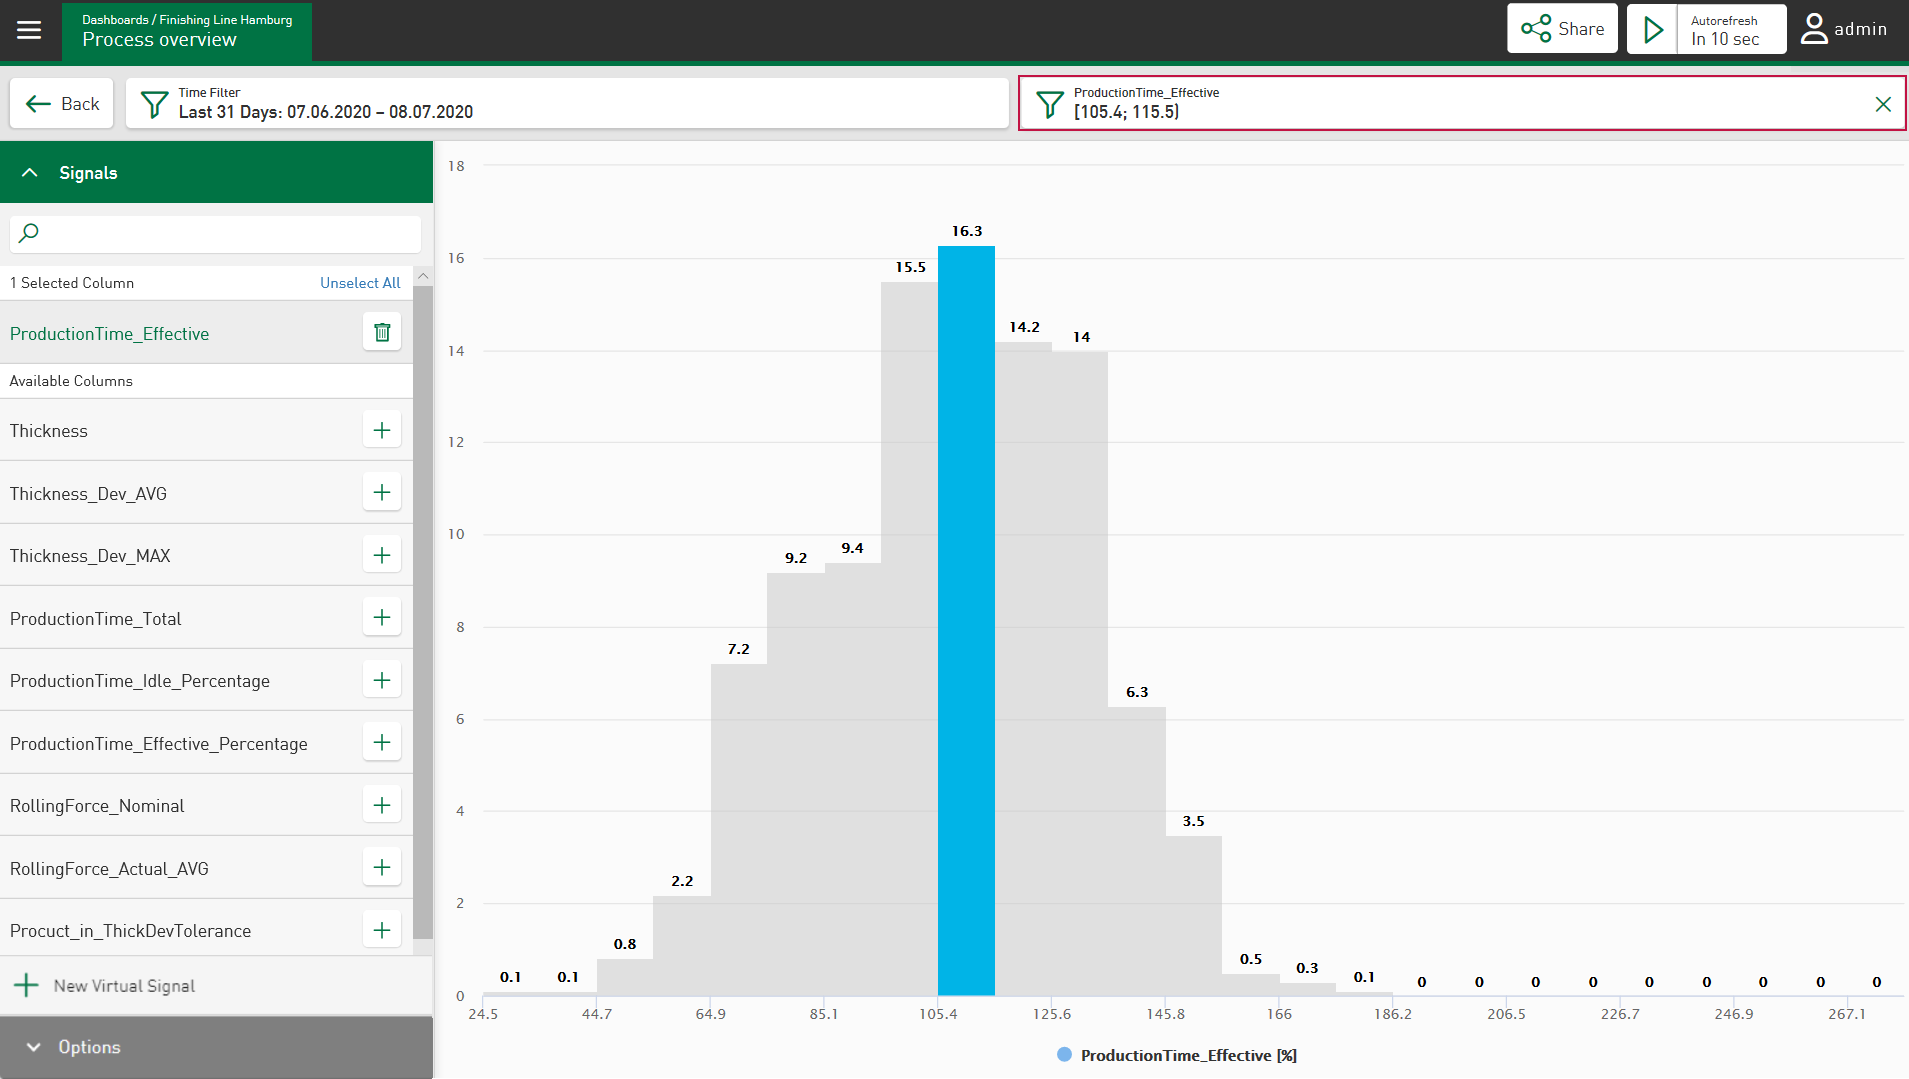
Task: Add the Thickness column
Action: pos(382,431)
